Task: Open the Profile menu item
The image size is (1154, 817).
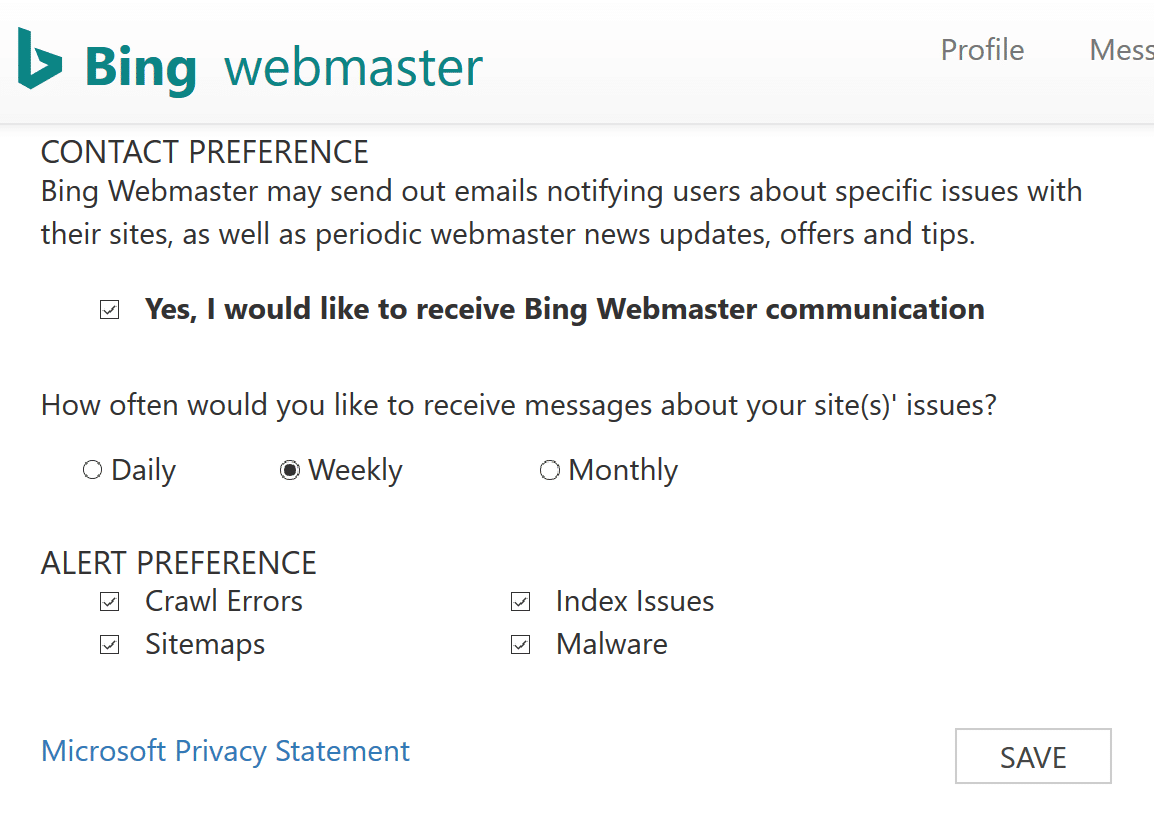Action: (x=982, y=50)
